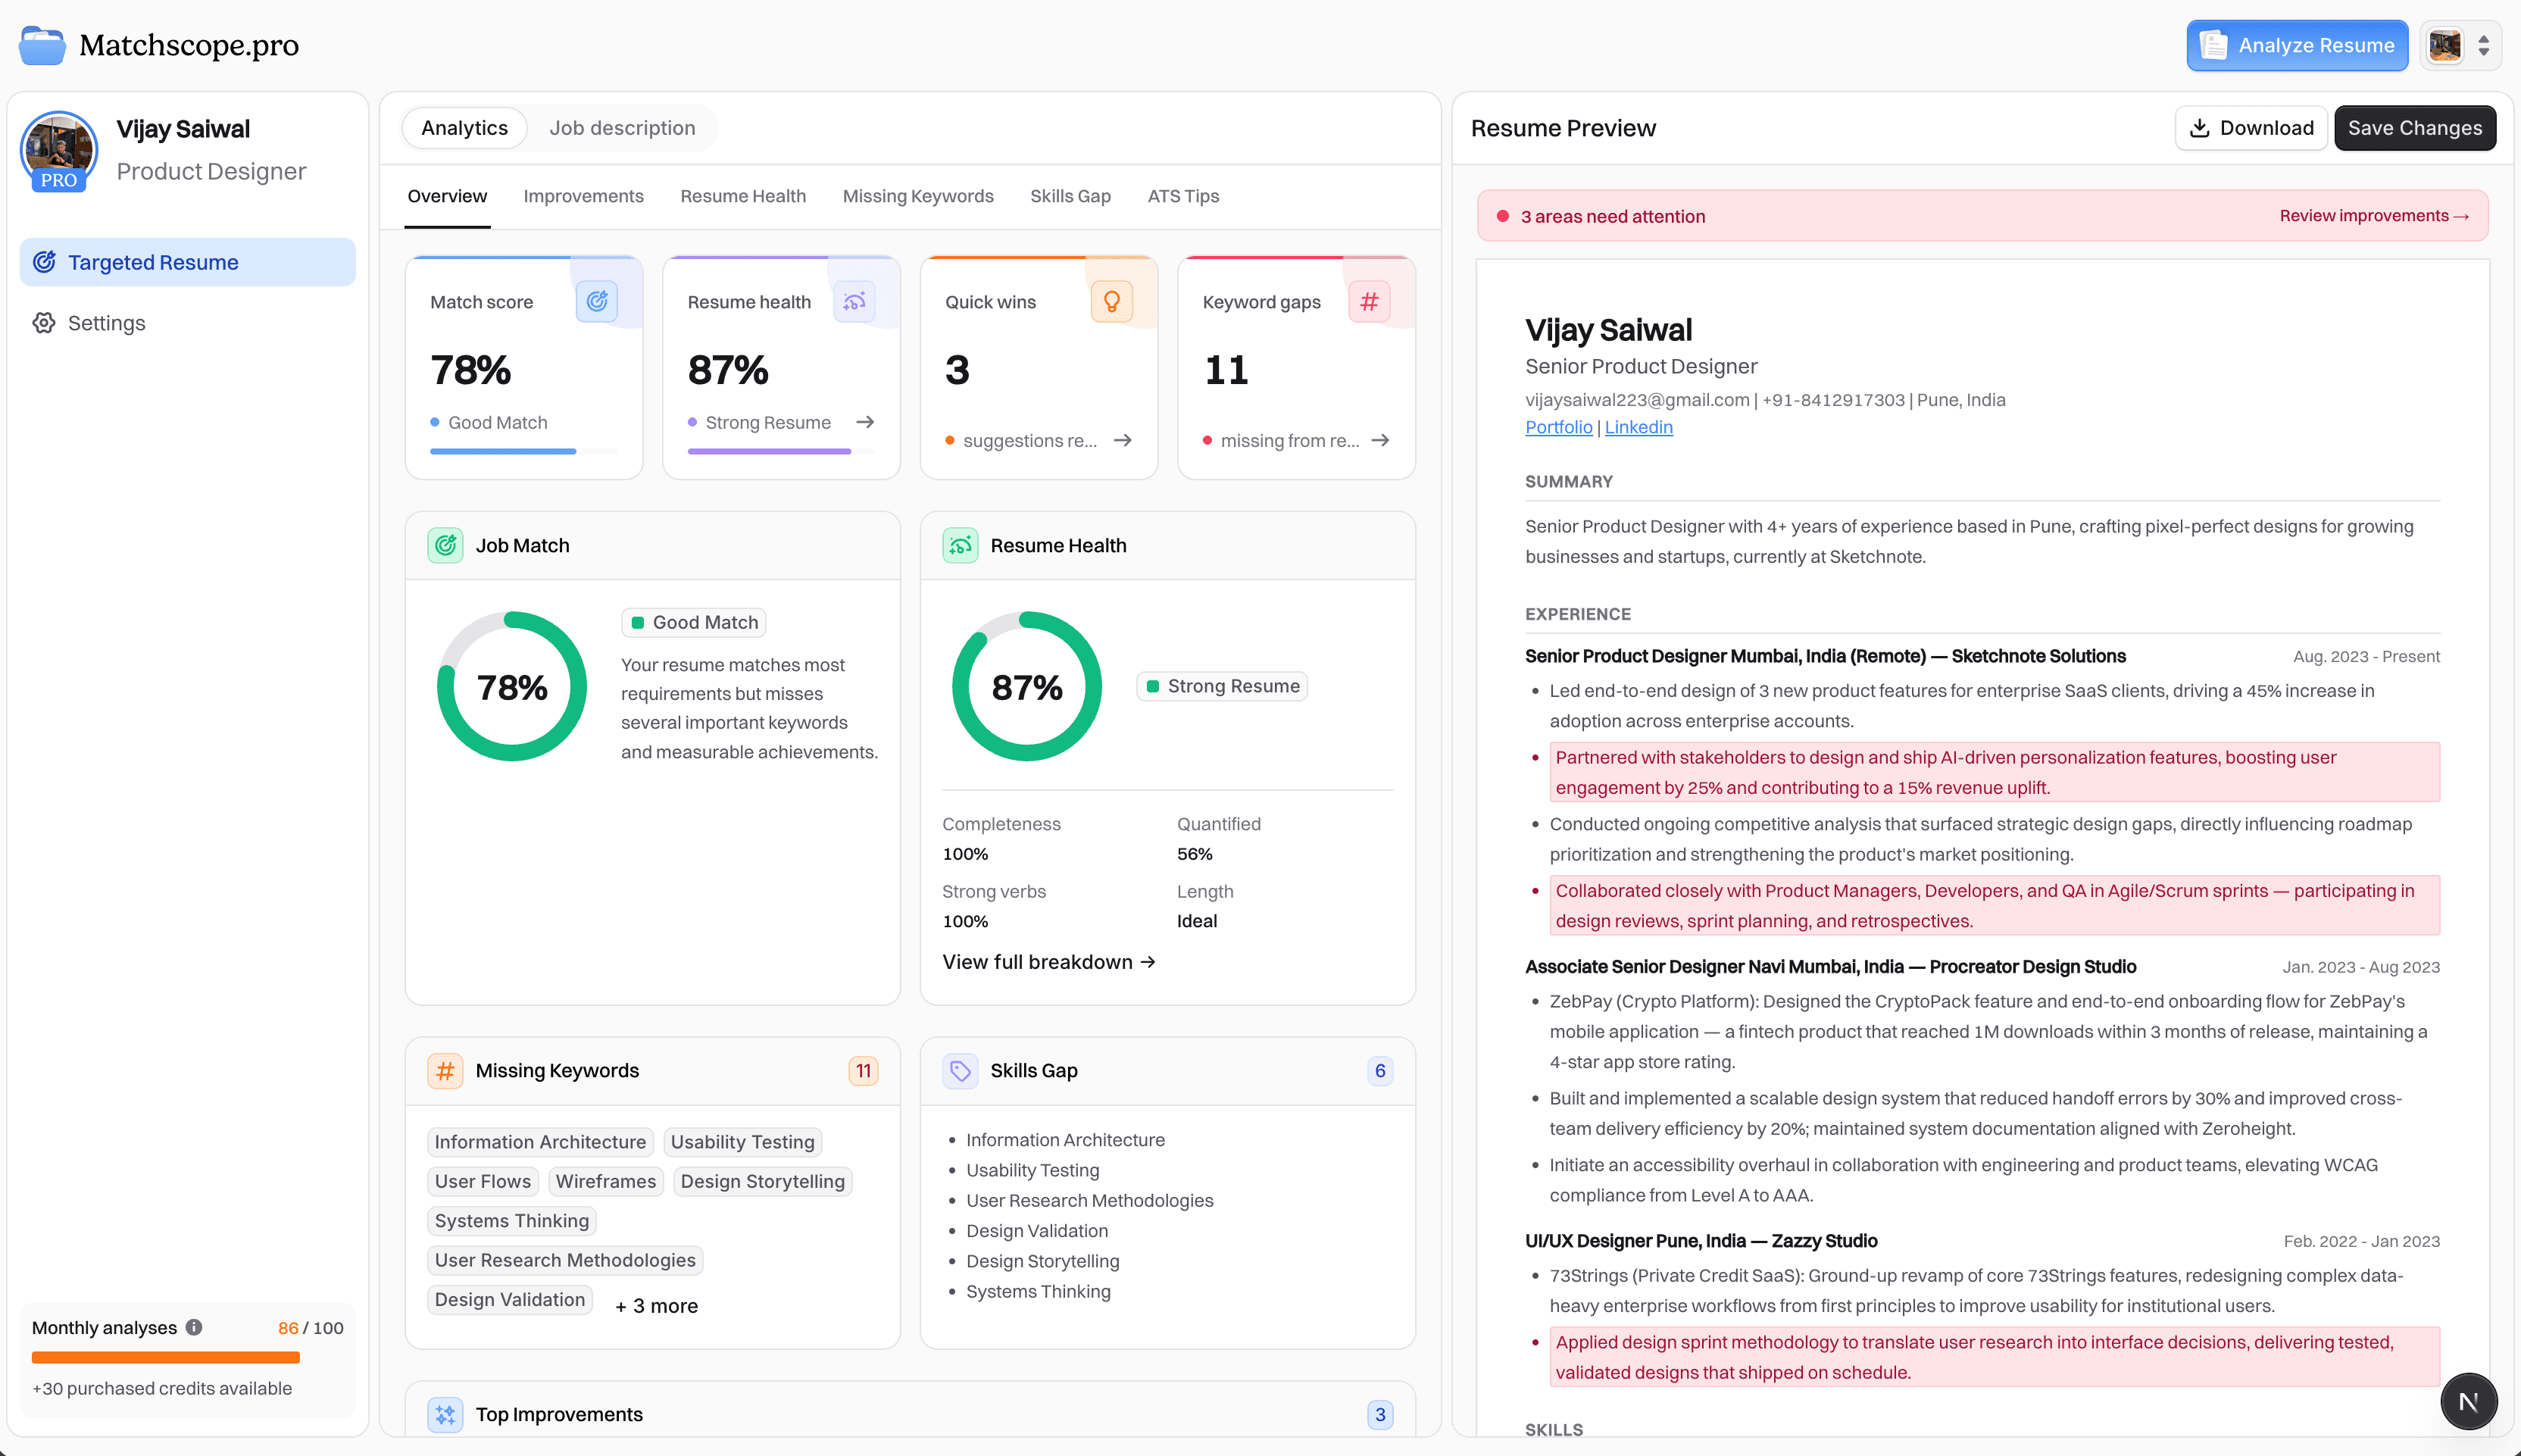Click the User Flows keyword chip
Viewport: 2521px width, 1456px height.
coord(483,1181)
